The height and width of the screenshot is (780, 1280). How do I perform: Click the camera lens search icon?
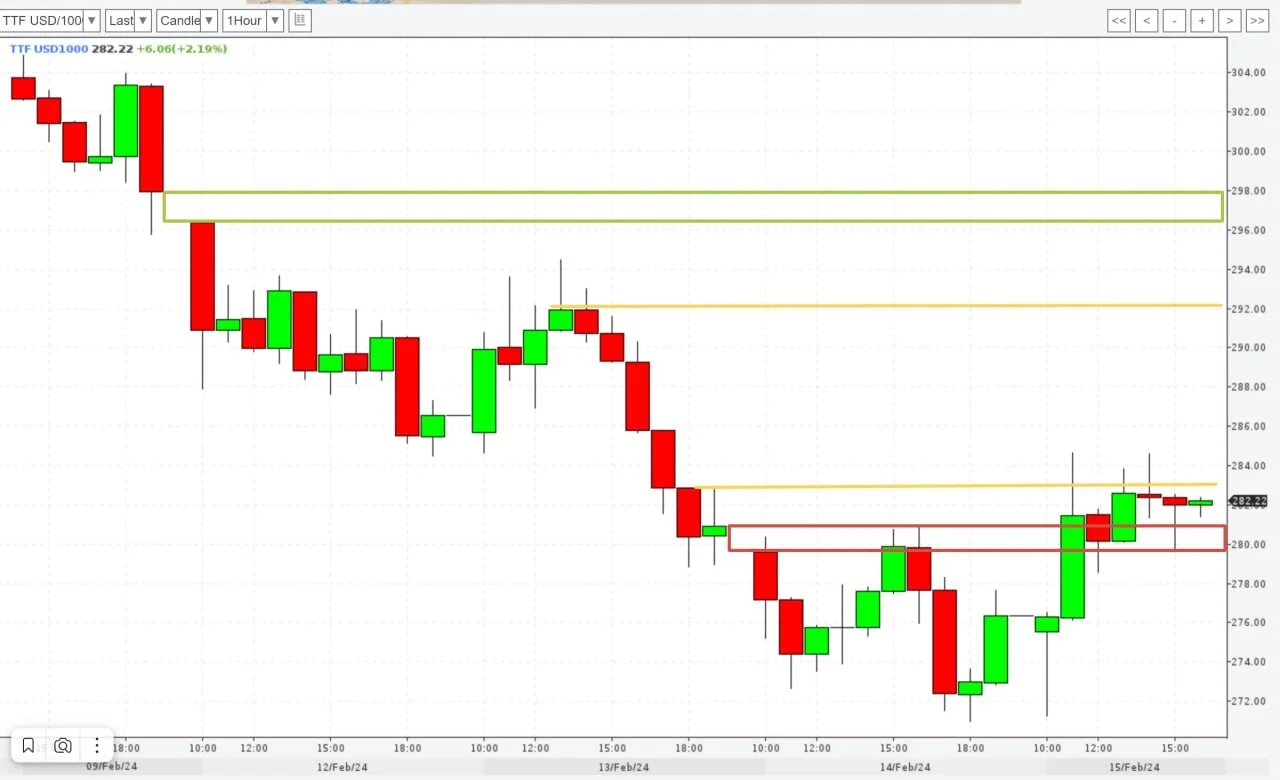click(63, 745)
